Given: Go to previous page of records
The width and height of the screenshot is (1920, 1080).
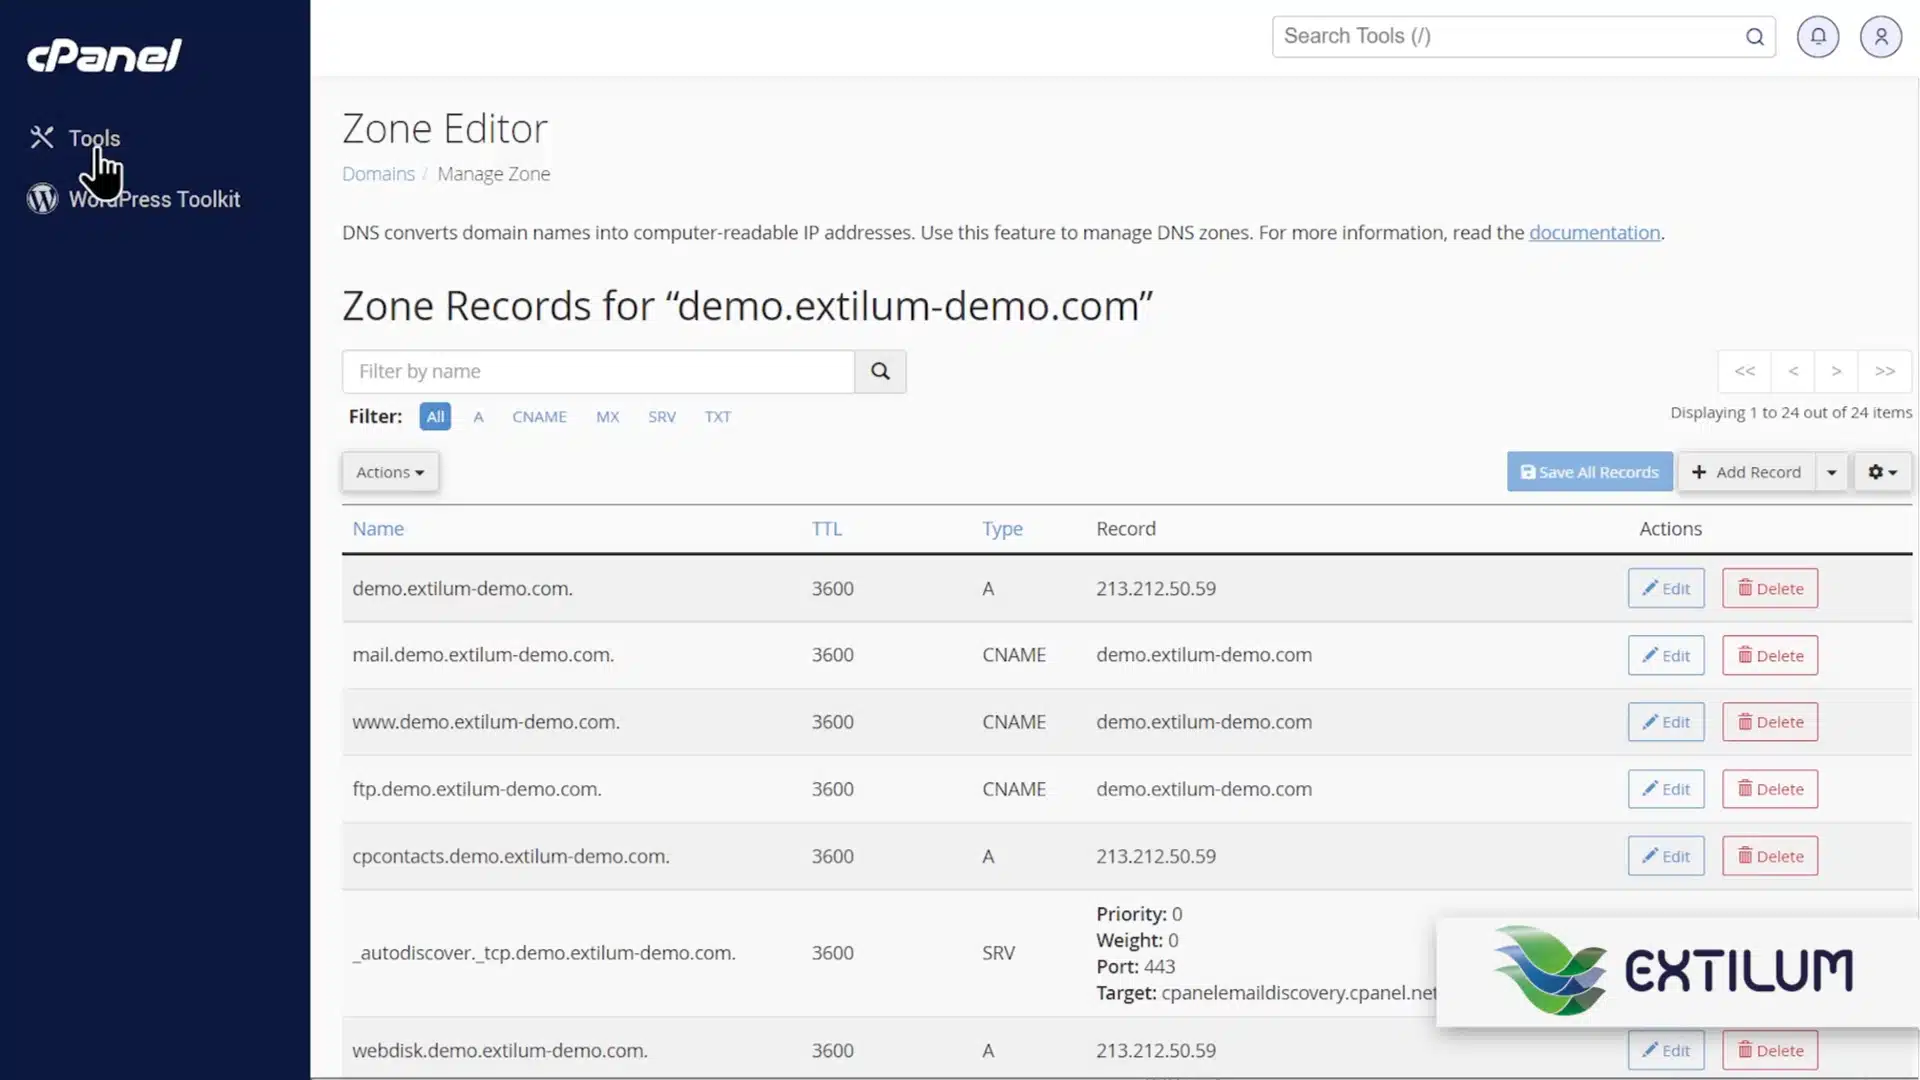Looking at the screenshot, I should click(x=1794, y=371).
